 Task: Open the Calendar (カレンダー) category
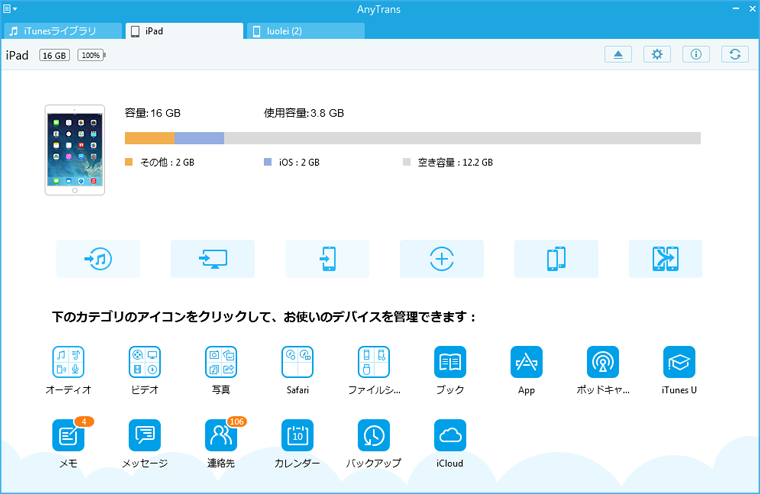[x=297, y=435]
